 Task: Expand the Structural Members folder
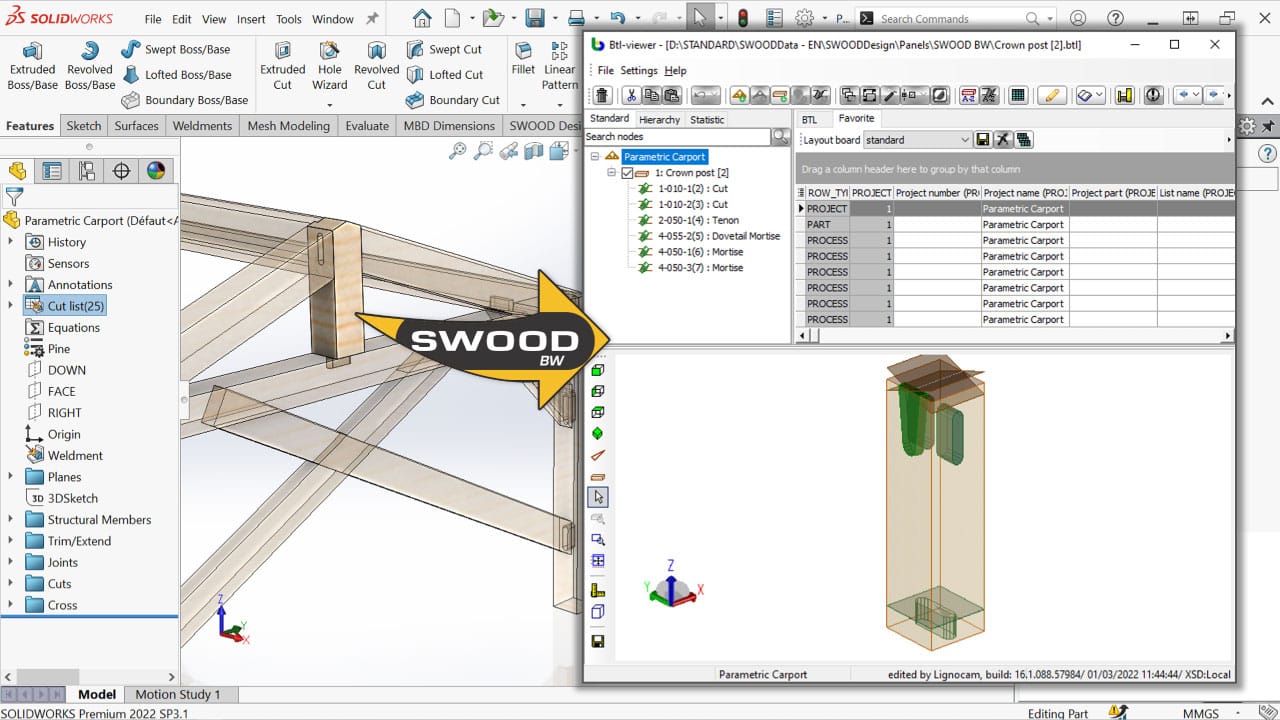(x=11, y=520)
